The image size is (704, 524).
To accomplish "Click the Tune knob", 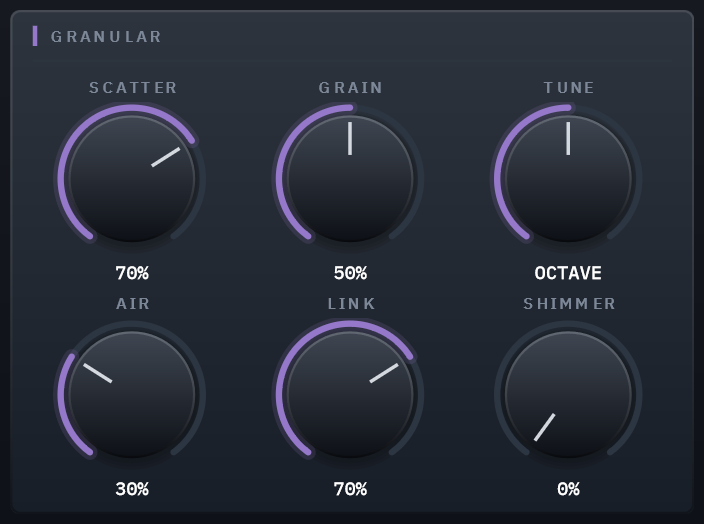I will click(568, 179).
